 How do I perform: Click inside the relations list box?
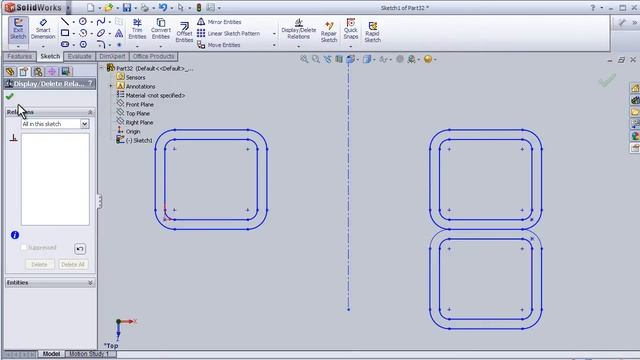tap(55, 179)
